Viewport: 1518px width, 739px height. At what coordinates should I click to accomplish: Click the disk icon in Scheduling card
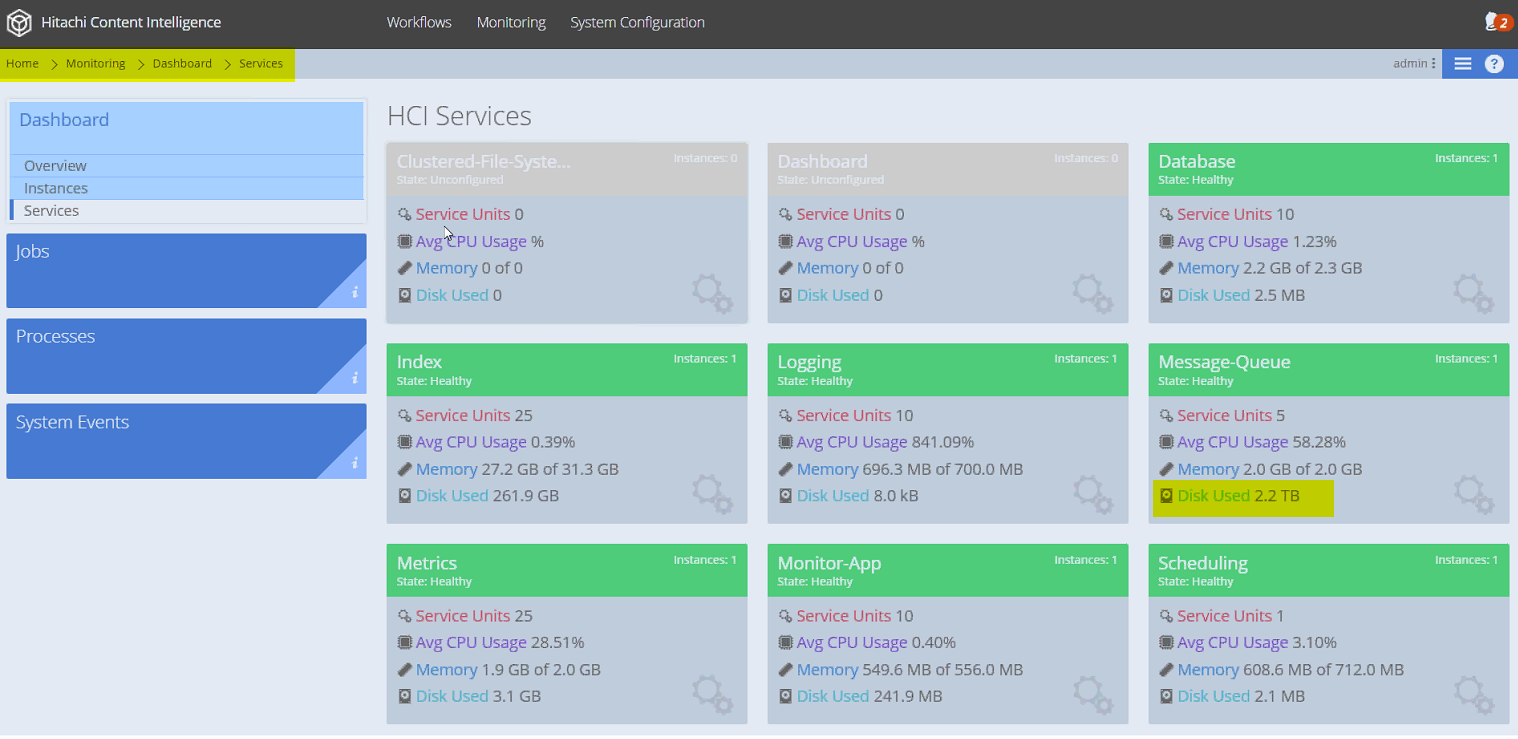pos(1166,696)
